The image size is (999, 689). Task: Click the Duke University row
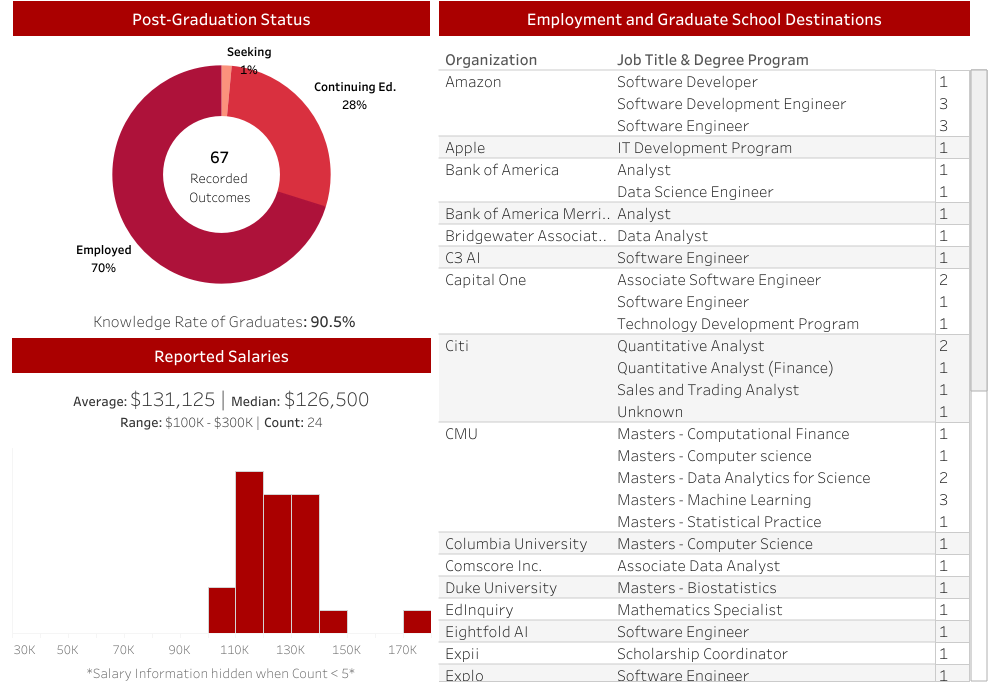tap(500, 588)
